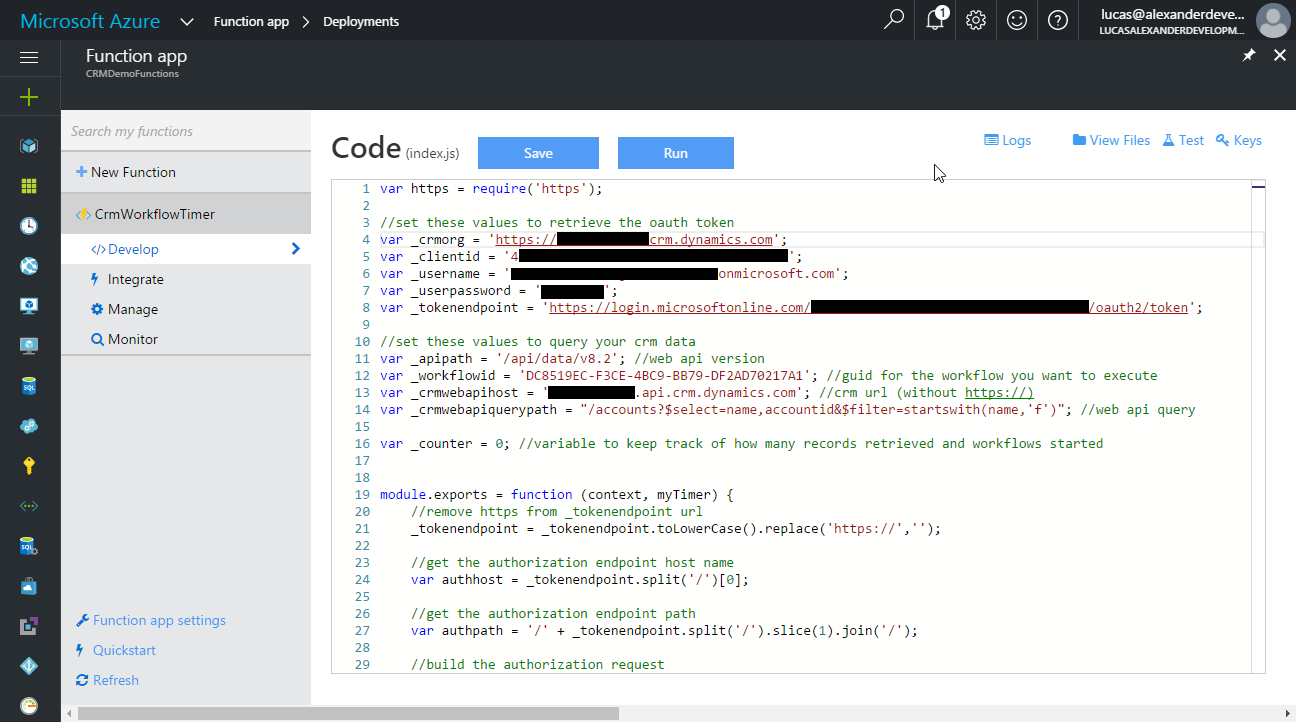Viewport: 1296px width, 722px height.
Task: Save the index.js code
Action: [538, 153]
